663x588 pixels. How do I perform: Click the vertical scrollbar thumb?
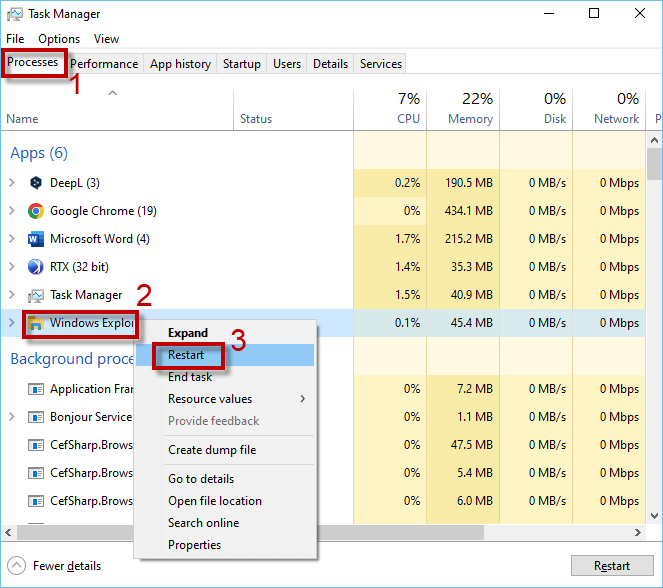654,164
